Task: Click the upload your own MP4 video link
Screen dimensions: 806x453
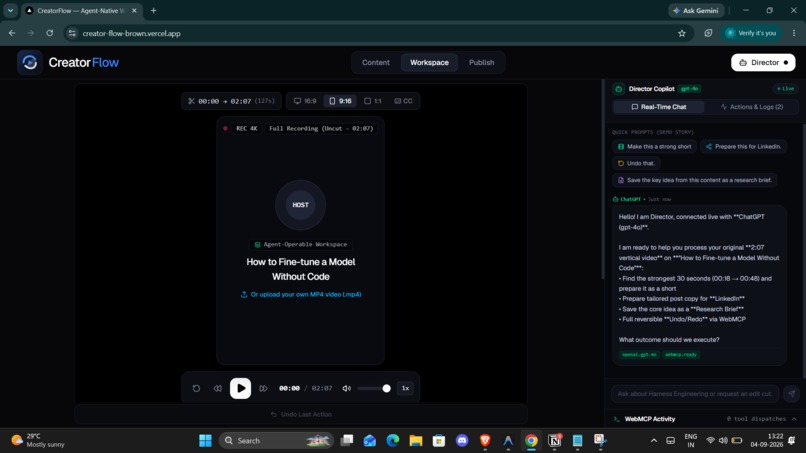Action: point(301,295)
